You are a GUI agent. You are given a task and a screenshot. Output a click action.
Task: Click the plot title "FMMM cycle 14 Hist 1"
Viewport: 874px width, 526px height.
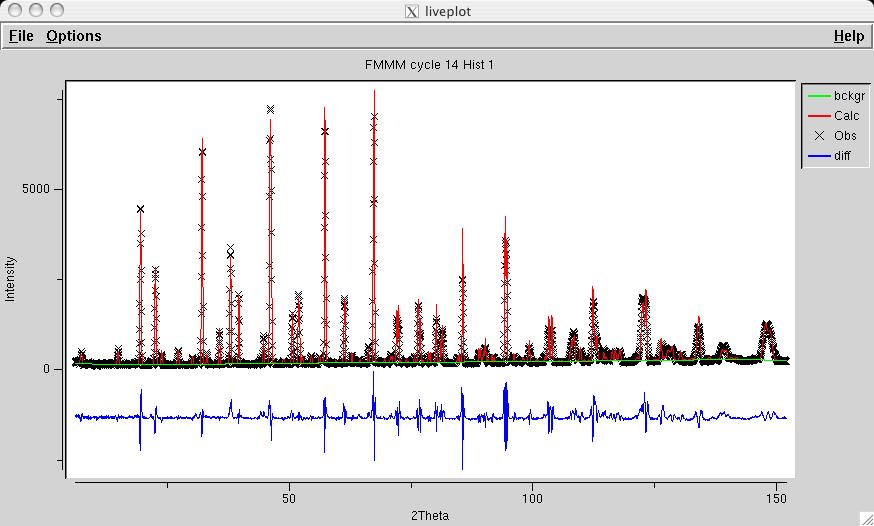431,66
